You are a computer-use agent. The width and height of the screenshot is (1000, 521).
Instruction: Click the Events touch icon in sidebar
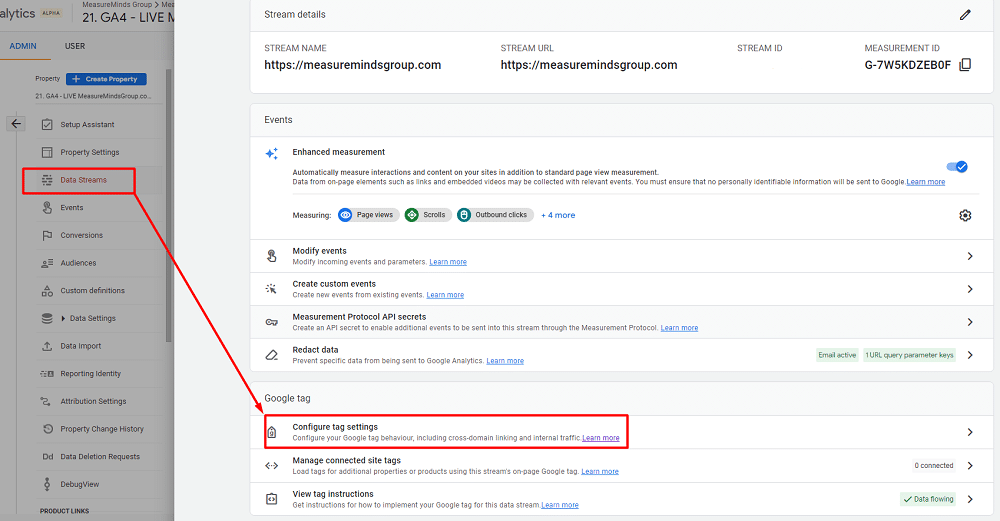tap(47, 207)
